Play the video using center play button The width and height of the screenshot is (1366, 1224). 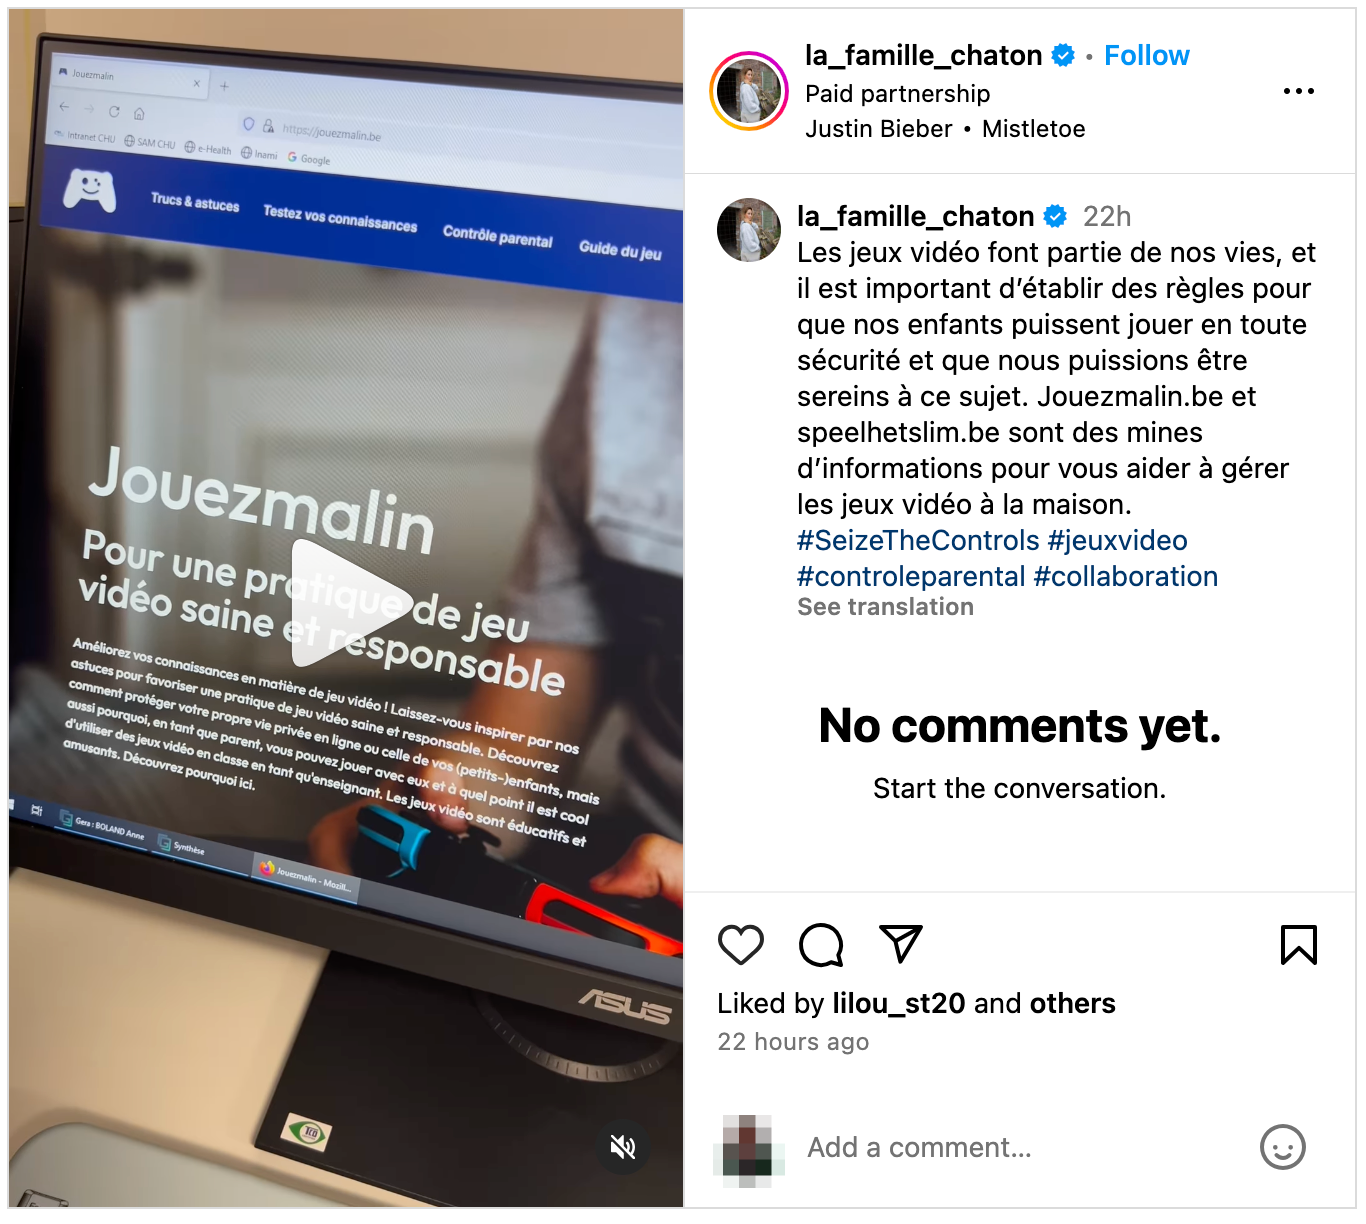[345, 603]
